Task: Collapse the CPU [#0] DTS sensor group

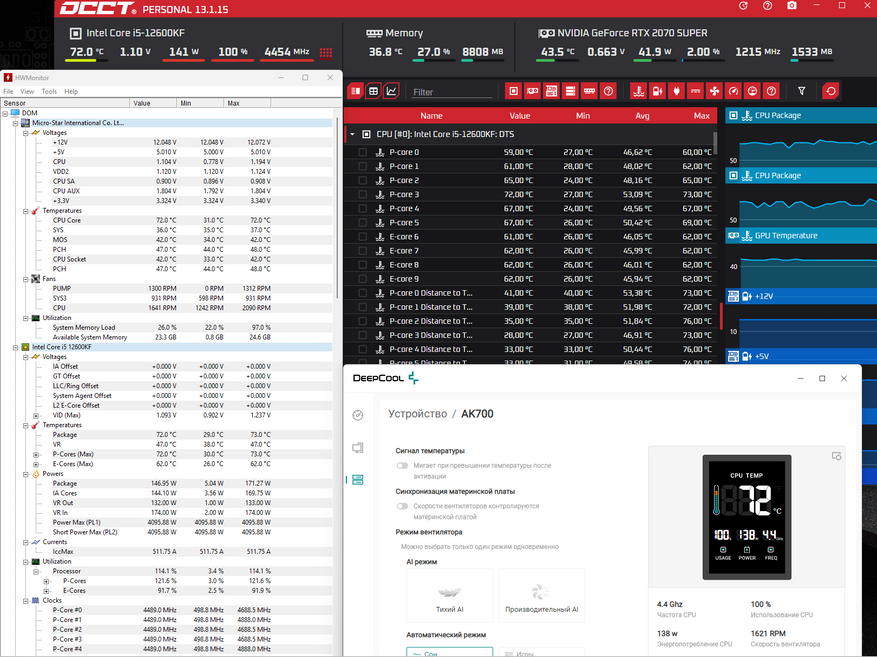Action: 352,134
